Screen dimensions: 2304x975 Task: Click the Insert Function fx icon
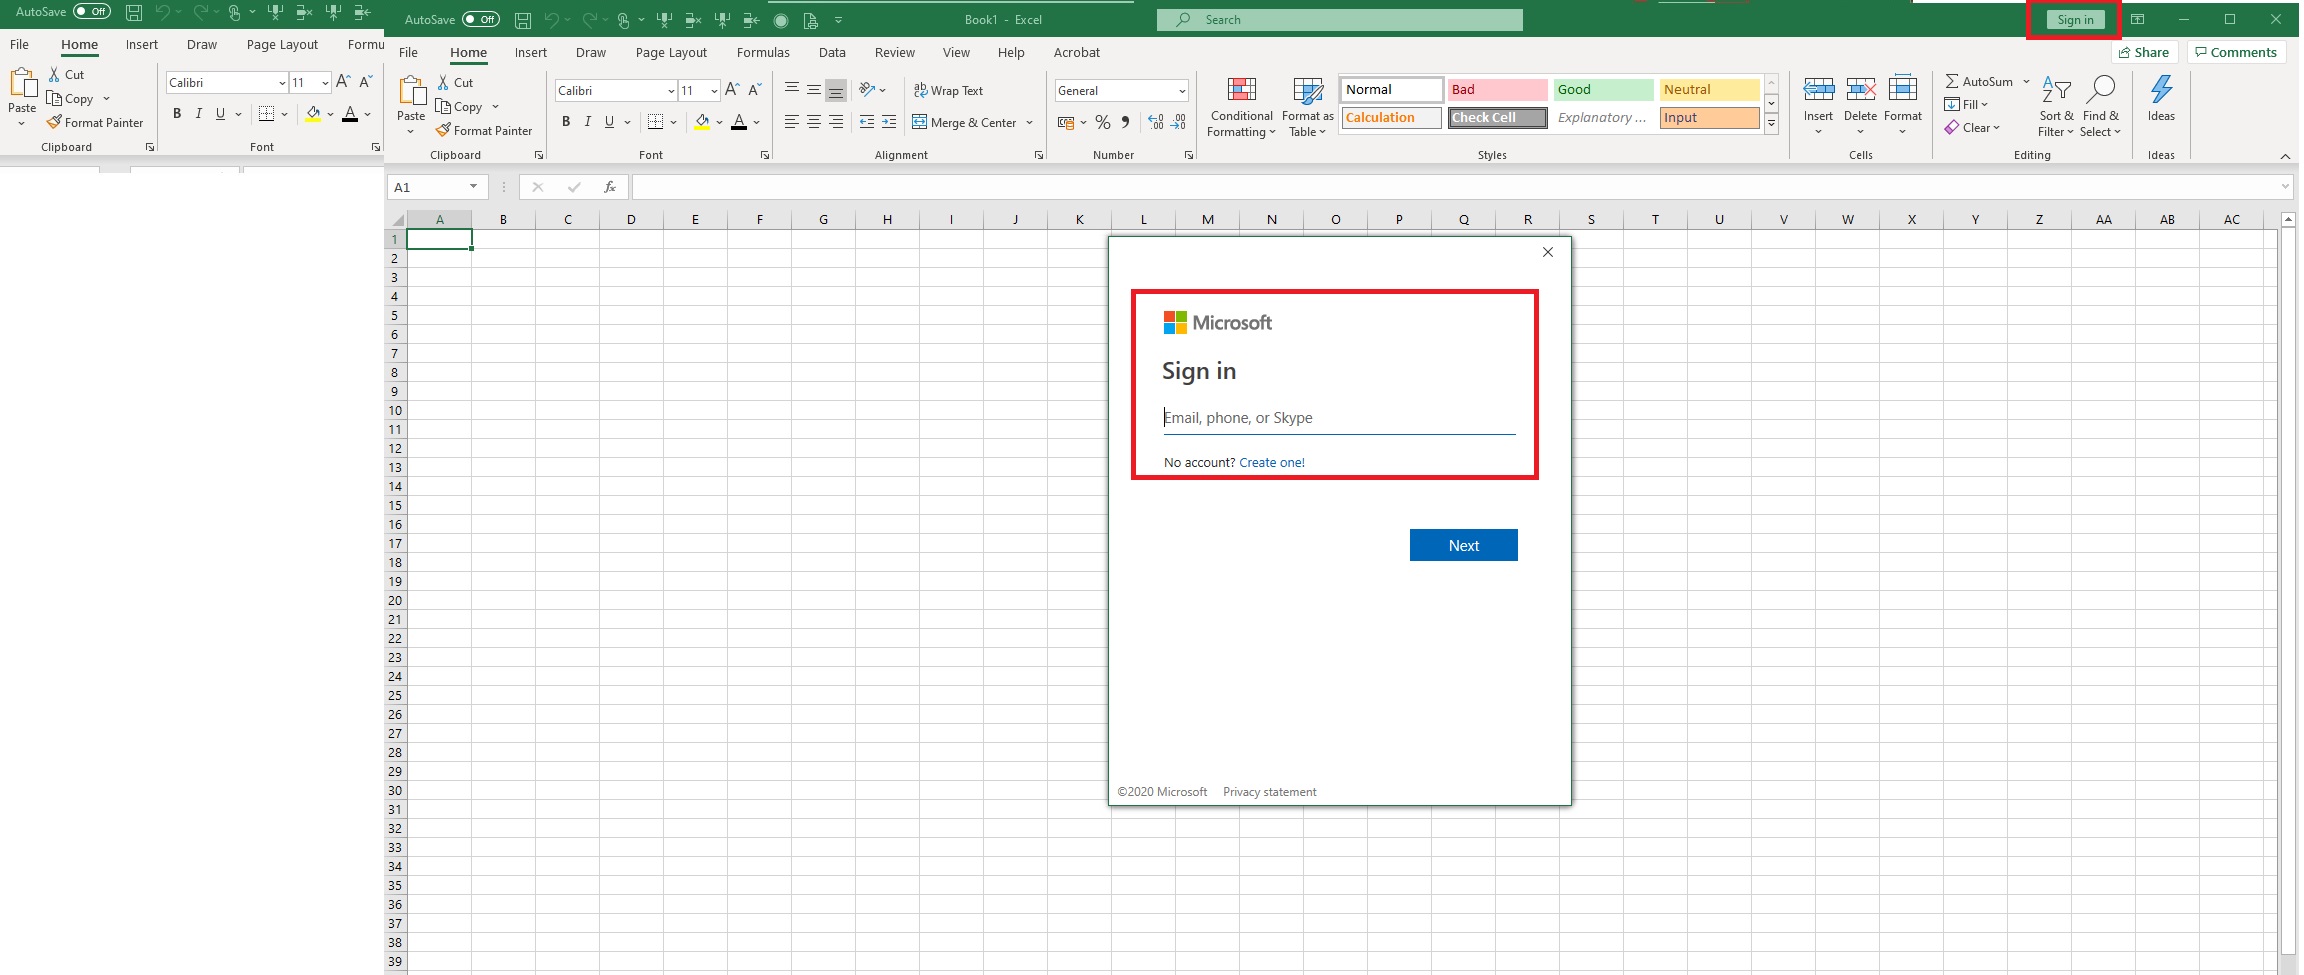point(610,187)
